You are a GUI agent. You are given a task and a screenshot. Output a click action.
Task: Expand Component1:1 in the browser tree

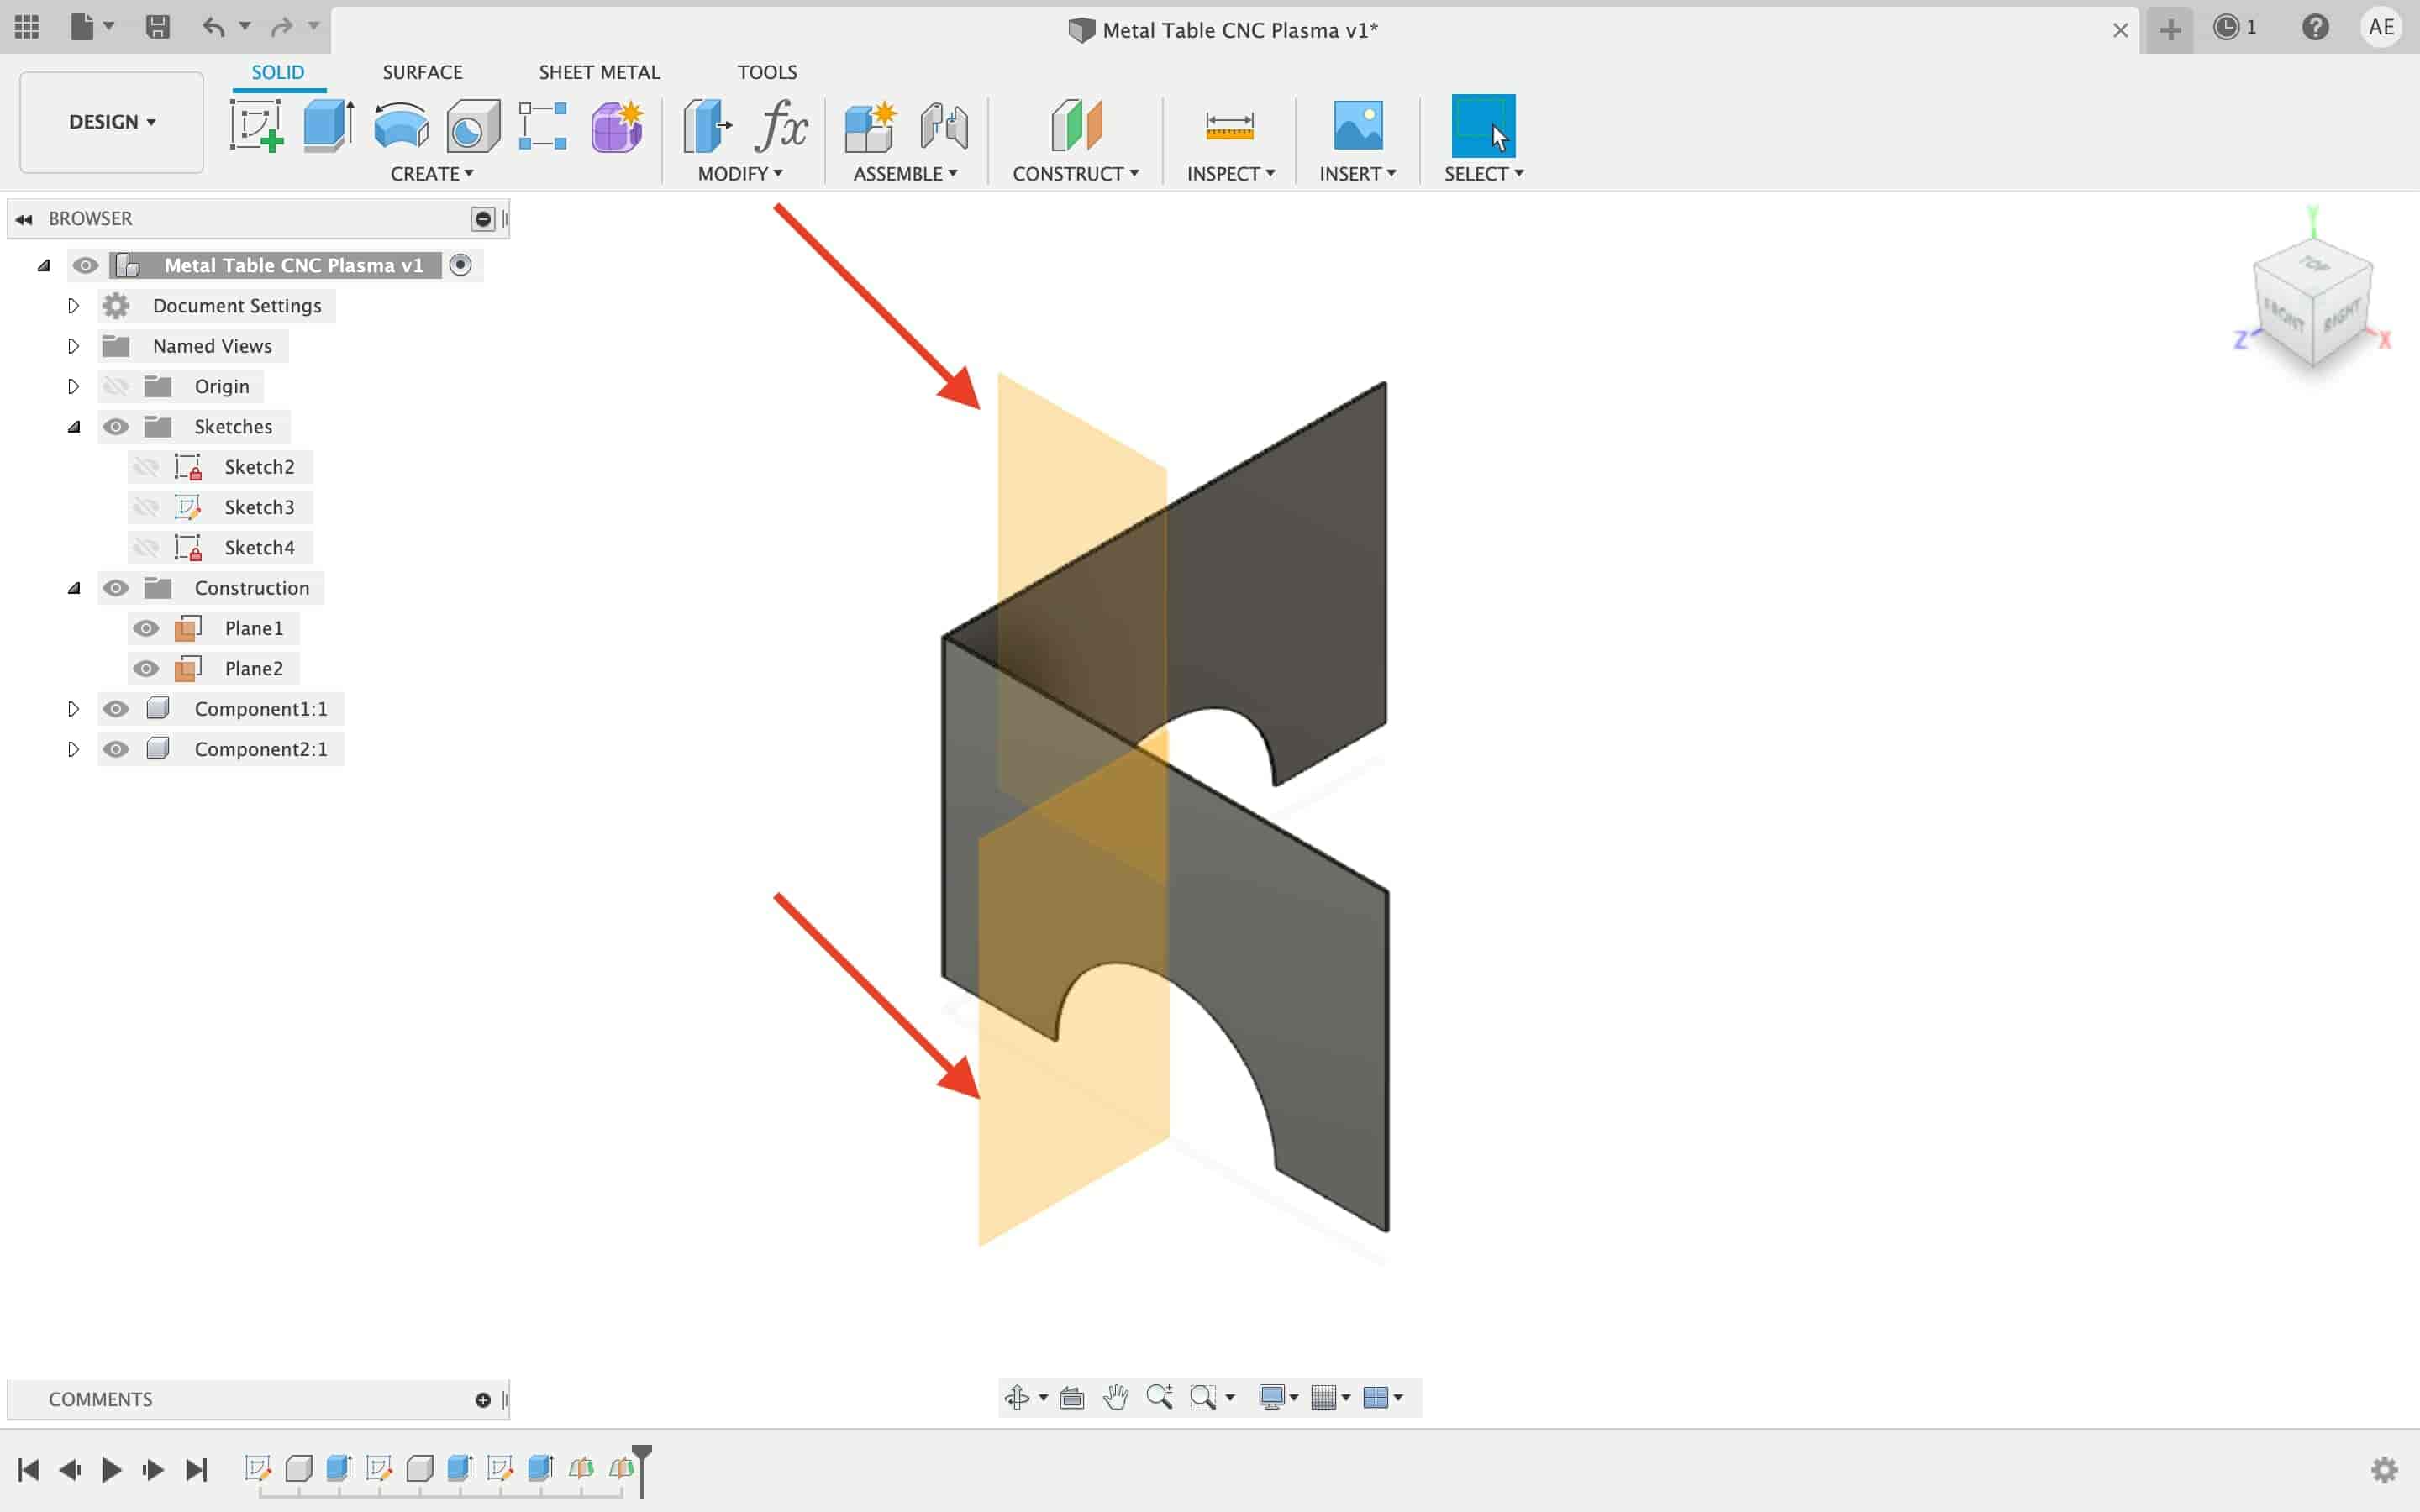71,707
